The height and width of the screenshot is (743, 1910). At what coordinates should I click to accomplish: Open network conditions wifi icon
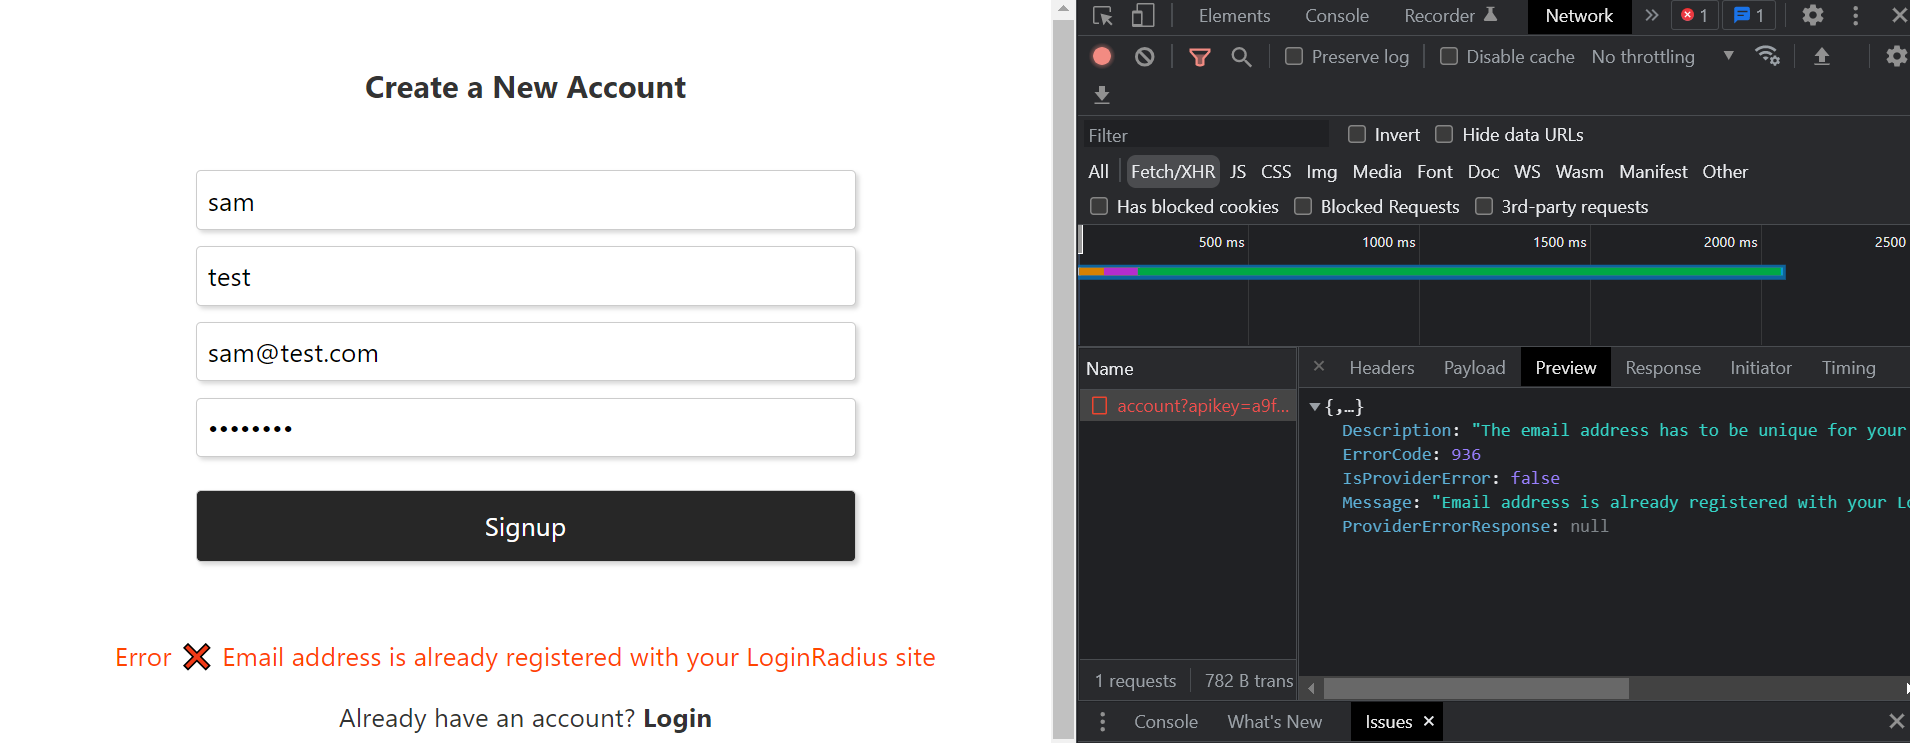(1768, 56)
